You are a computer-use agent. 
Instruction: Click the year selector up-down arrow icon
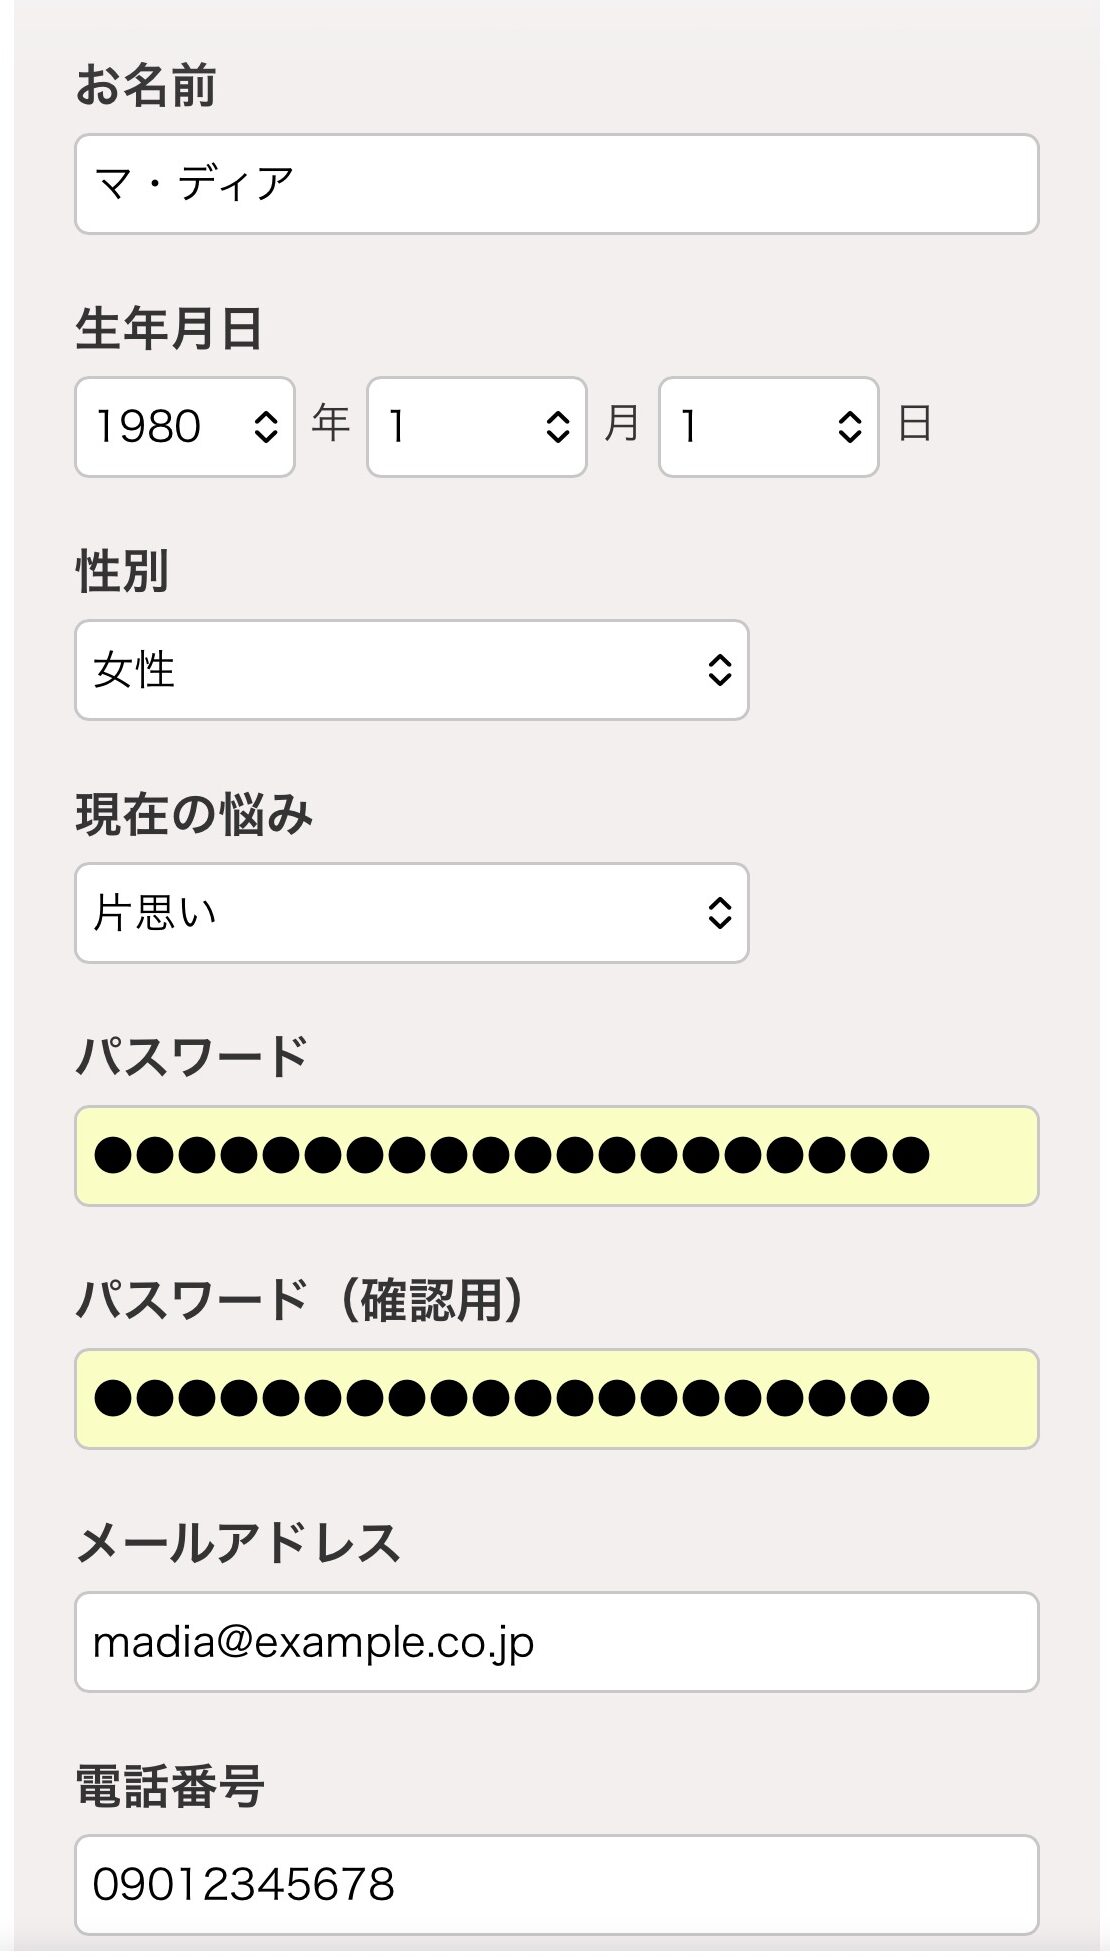point(265,427)
